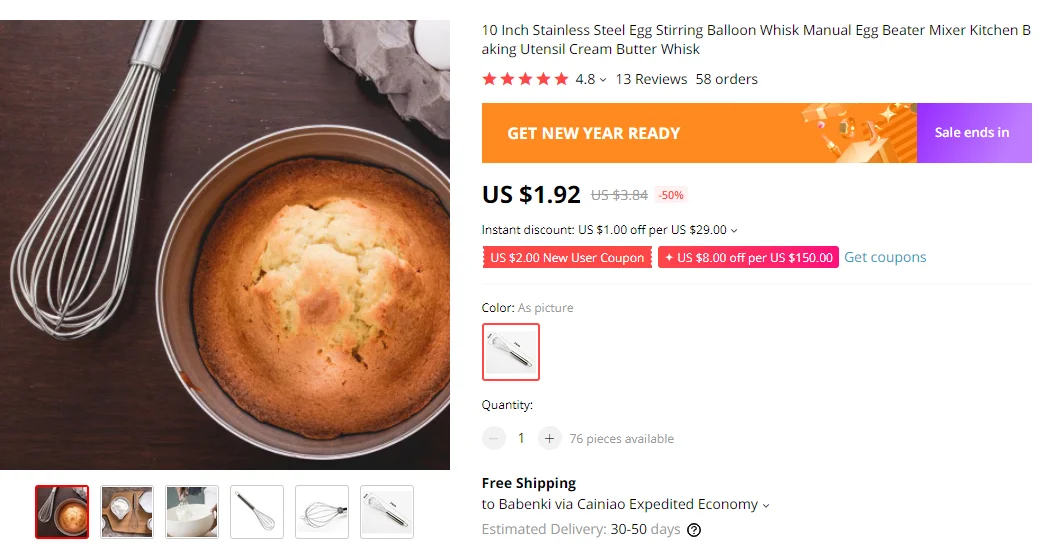Viewport: 1060px width, 557px height.
Task: Claim the US $2.00 New User Coupon
Action: (x=567, y=258)
